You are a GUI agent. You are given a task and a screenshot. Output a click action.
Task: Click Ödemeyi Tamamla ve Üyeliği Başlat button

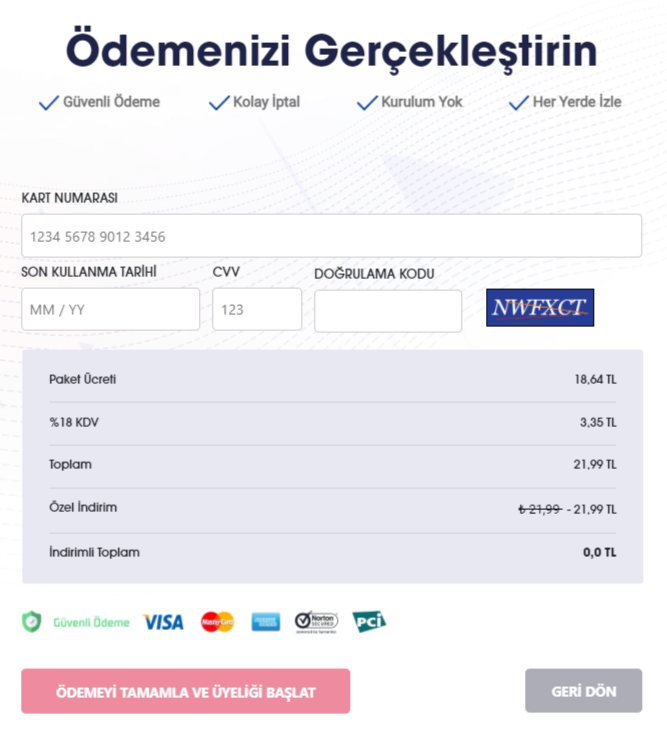pyautogui.click(x=186, y=691)
